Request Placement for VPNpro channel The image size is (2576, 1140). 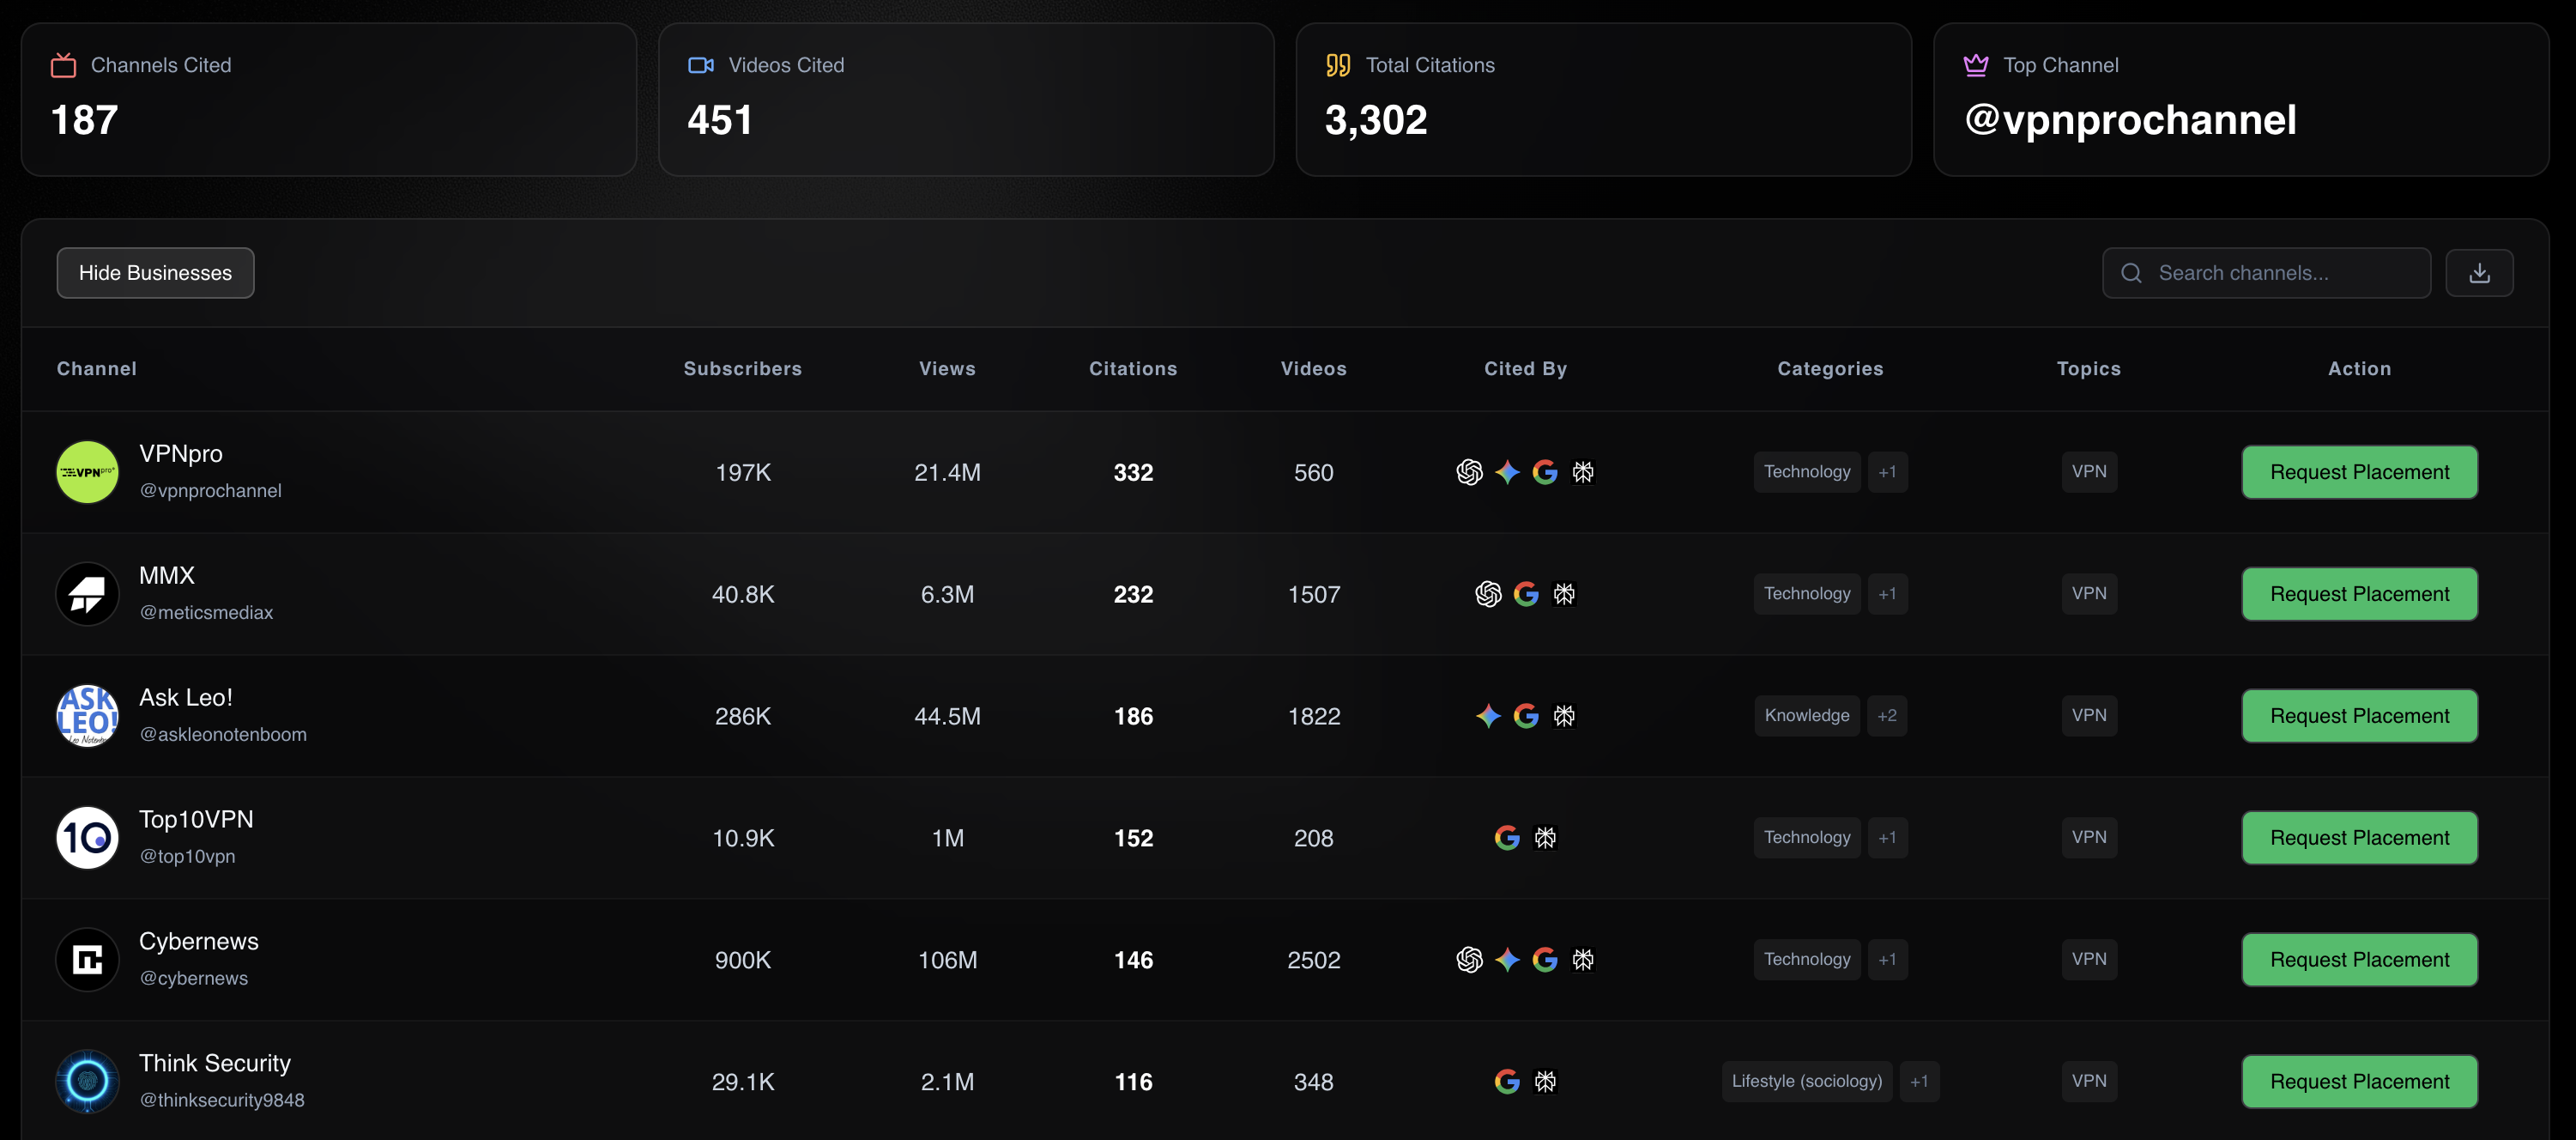click(x=2359, y=472)
